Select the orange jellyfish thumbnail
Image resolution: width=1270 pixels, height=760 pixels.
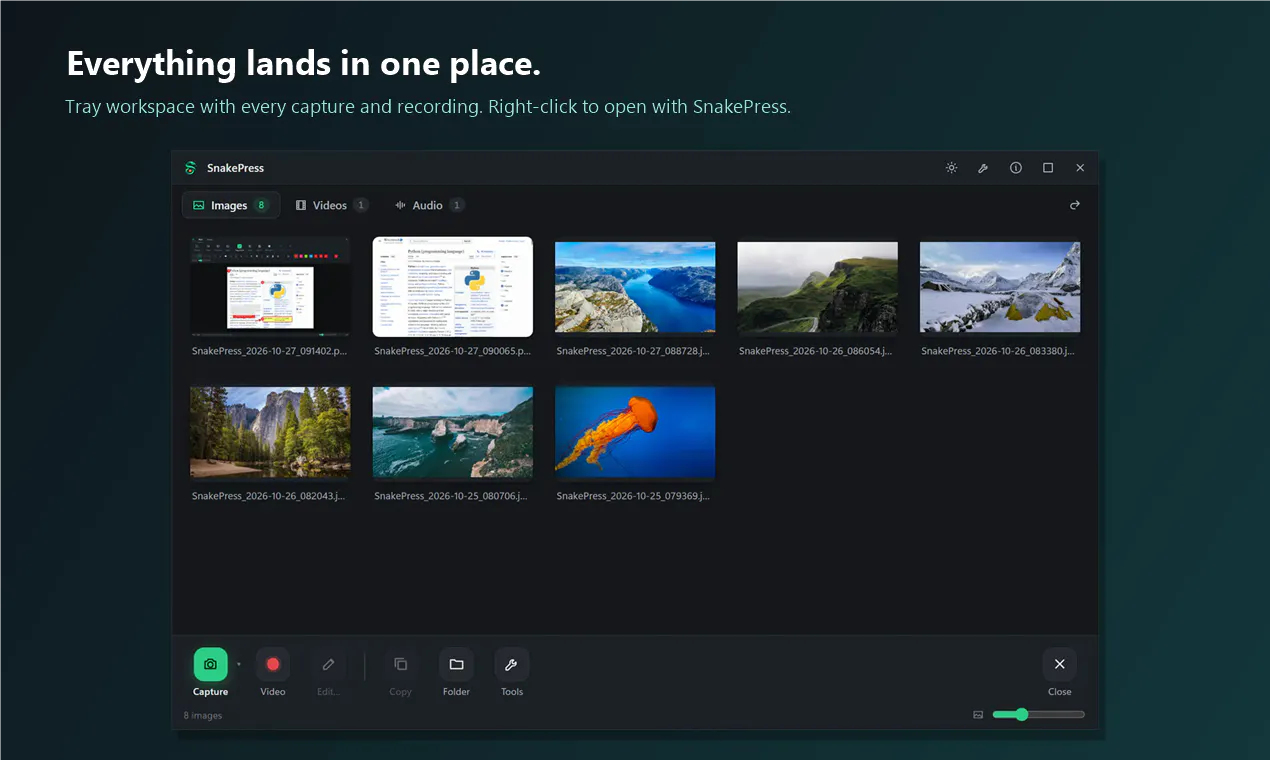coord(635,432)
